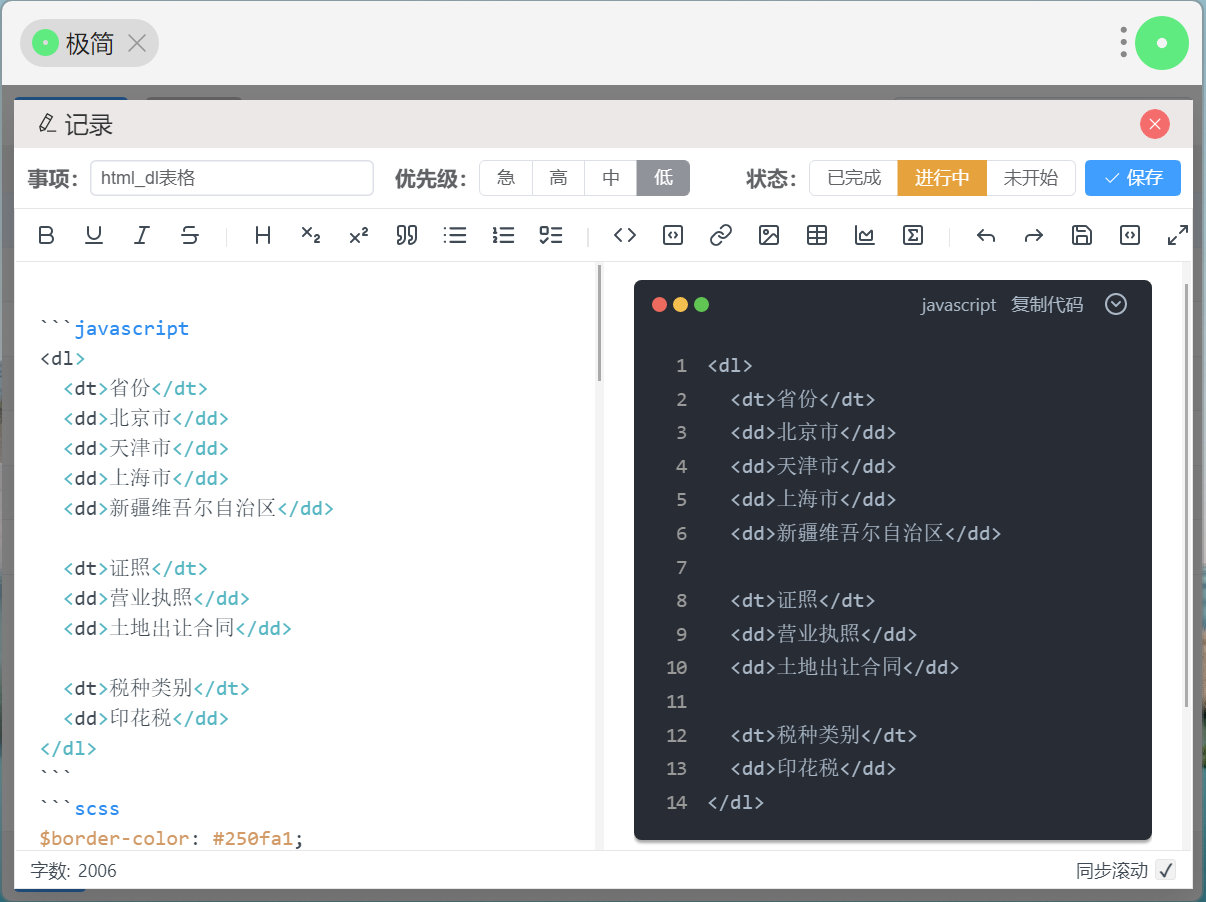Set status to 已完成
The image size is (1206, 902).
pos(854,178)
